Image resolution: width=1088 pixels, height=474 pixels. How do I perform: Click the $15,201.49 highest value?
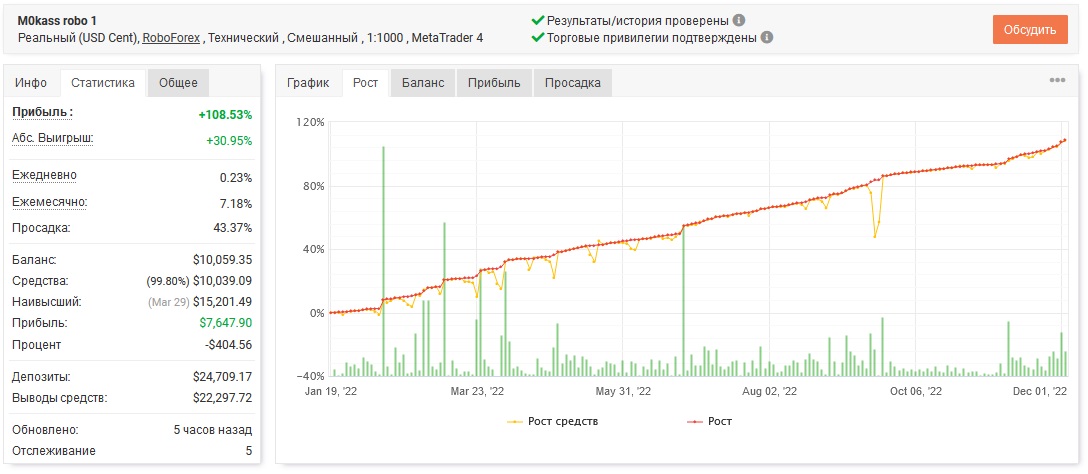pos(222,302)
